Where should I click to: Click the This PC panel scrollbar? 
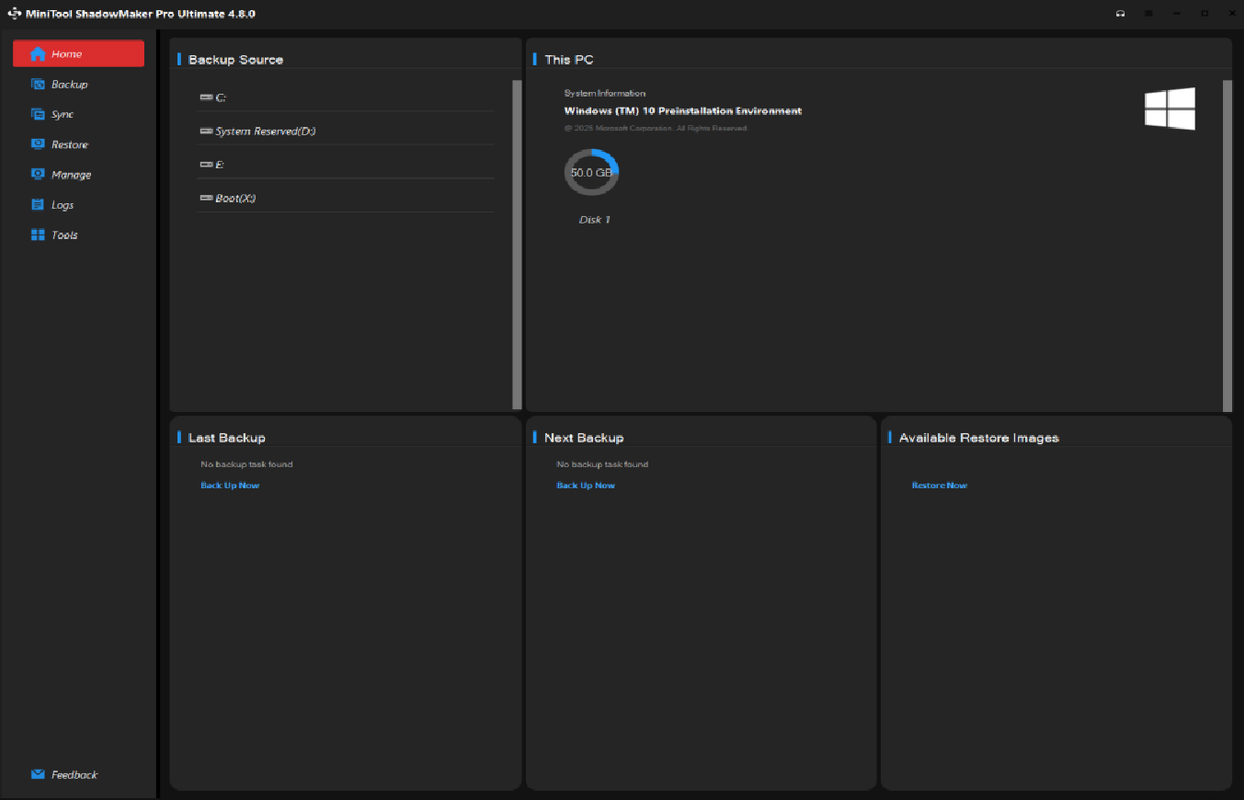tap(1228, 246)
